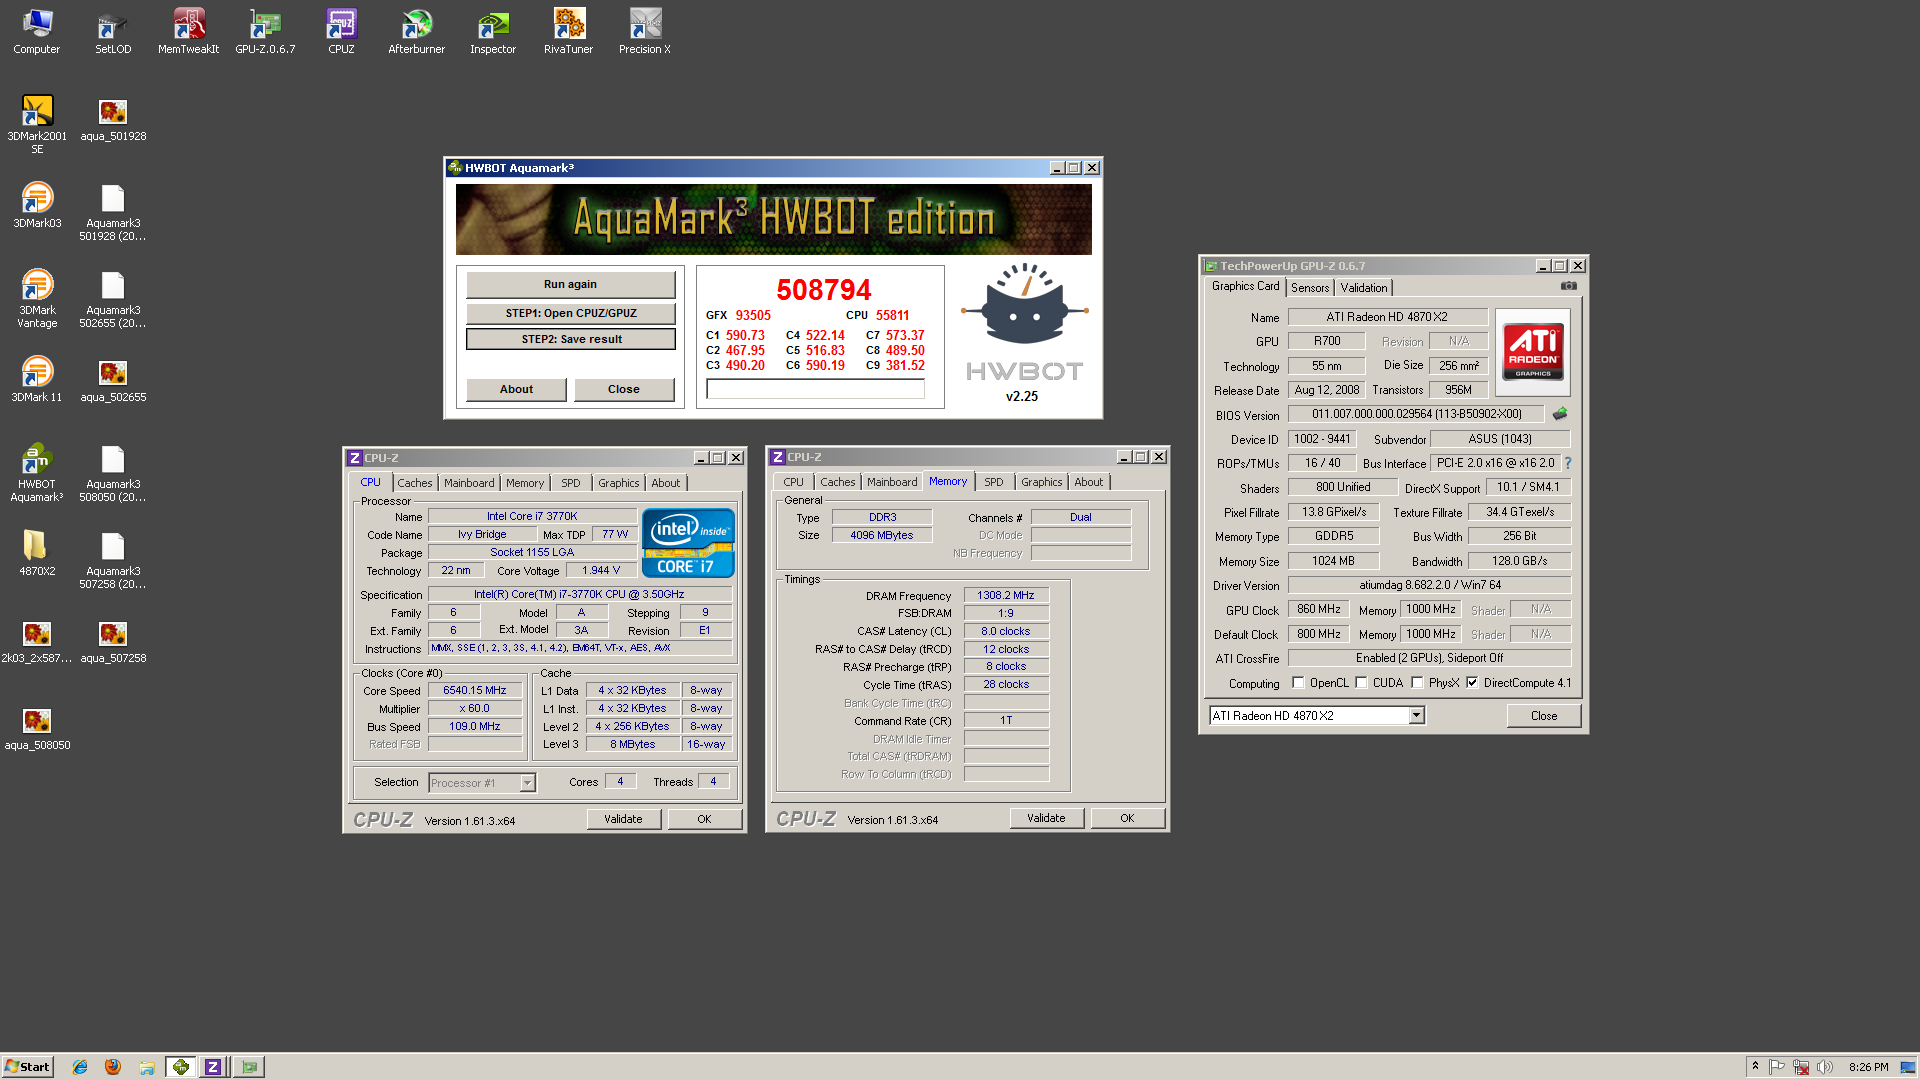
Task: Click the volume speaker tray icon
Action: point(1825,1067)
